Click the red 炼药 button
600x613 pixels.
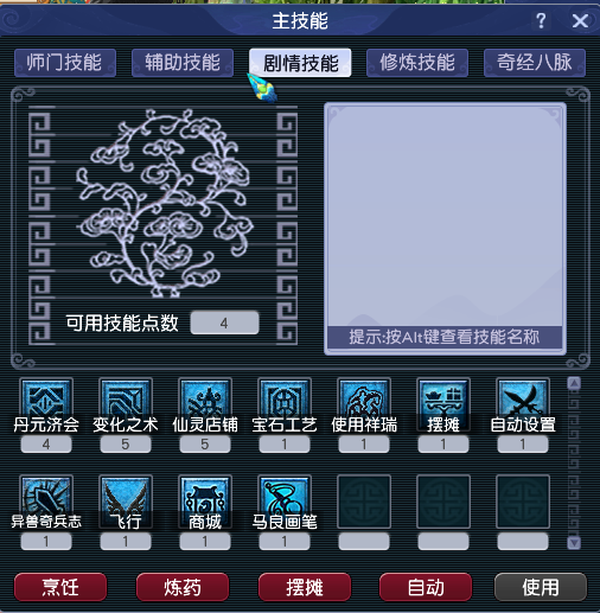pyautogui.click(x=183, y=587)
